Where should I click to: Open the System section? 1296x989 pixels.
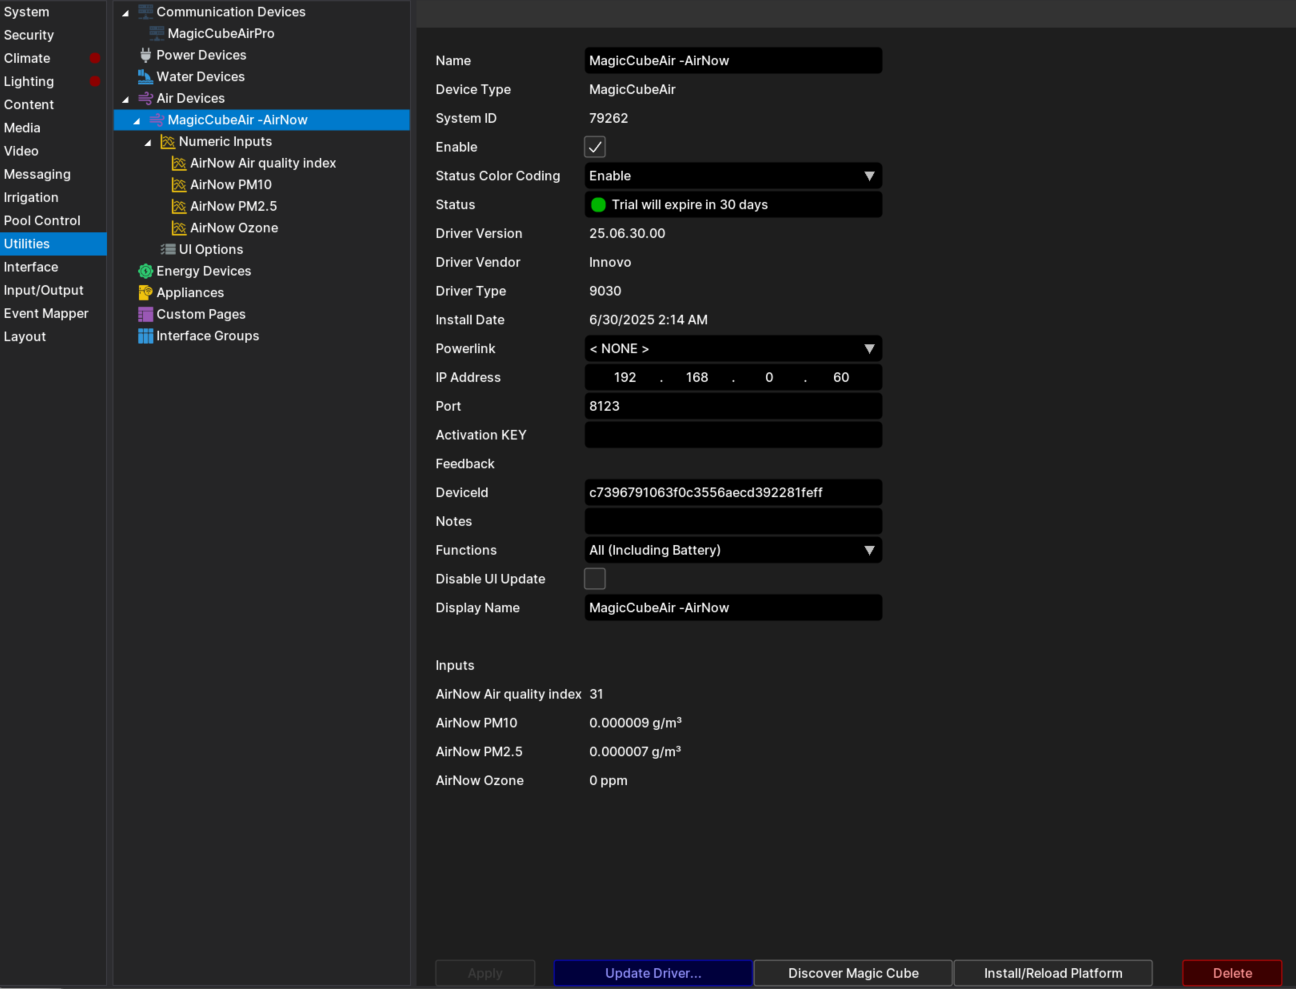pos(53,12)
